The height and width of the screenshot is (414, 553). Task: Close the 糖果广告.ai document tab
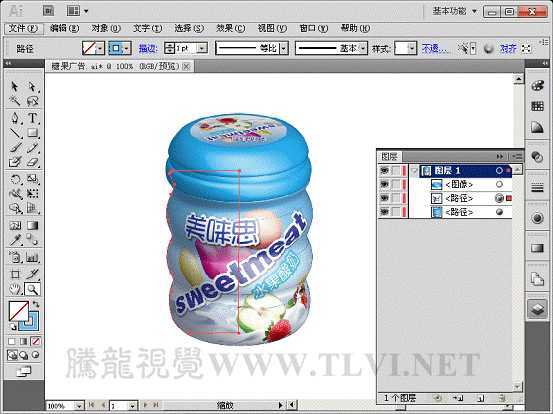(187, 66)
